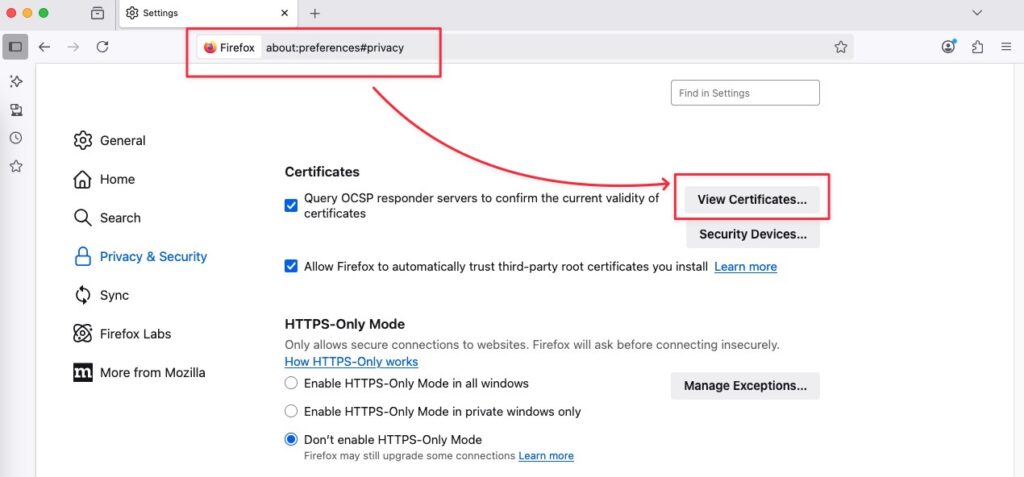This screenshot has height=477, width=1024.
Task: Open the How HTTPS-Only works link
Action: coord(351,361)
